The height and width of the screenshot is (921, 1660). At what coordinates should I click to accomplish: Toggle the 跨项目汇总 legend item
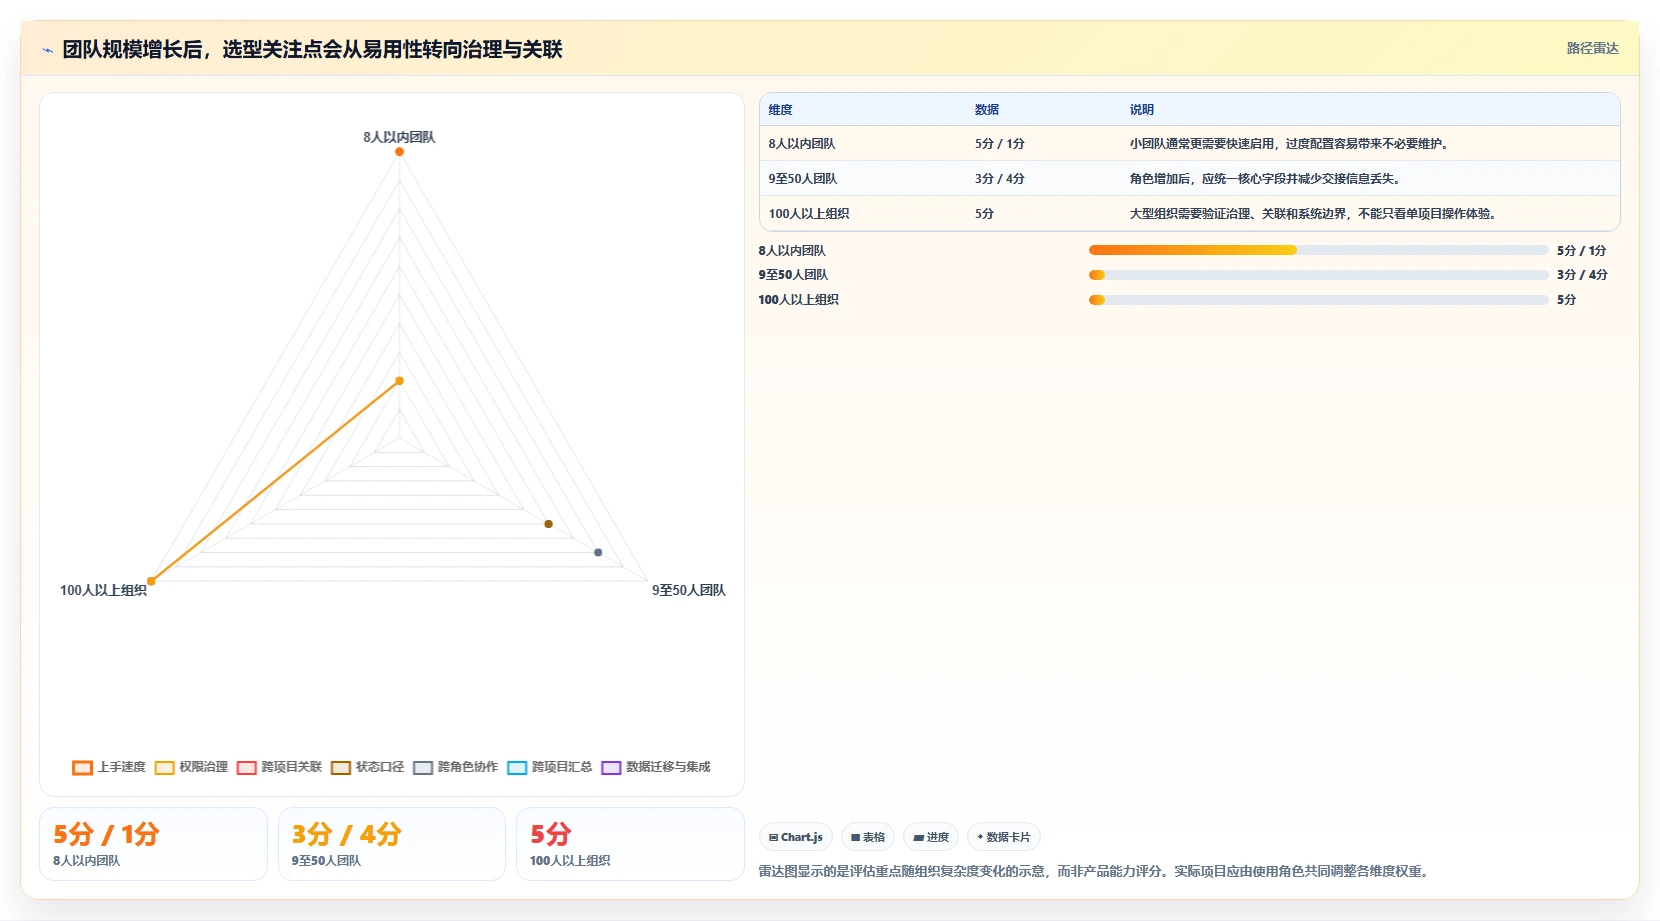pos(549,767)
